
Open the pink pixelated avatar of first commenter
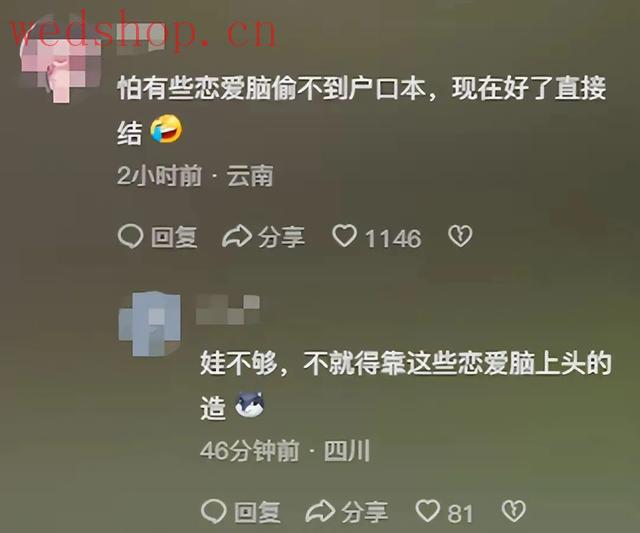tap(61, 61)
